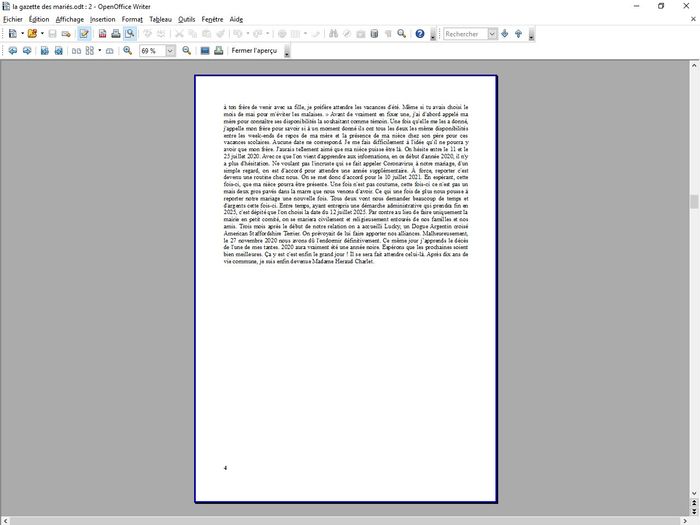Toggle the Page Preview icon

tap(130, 33)
